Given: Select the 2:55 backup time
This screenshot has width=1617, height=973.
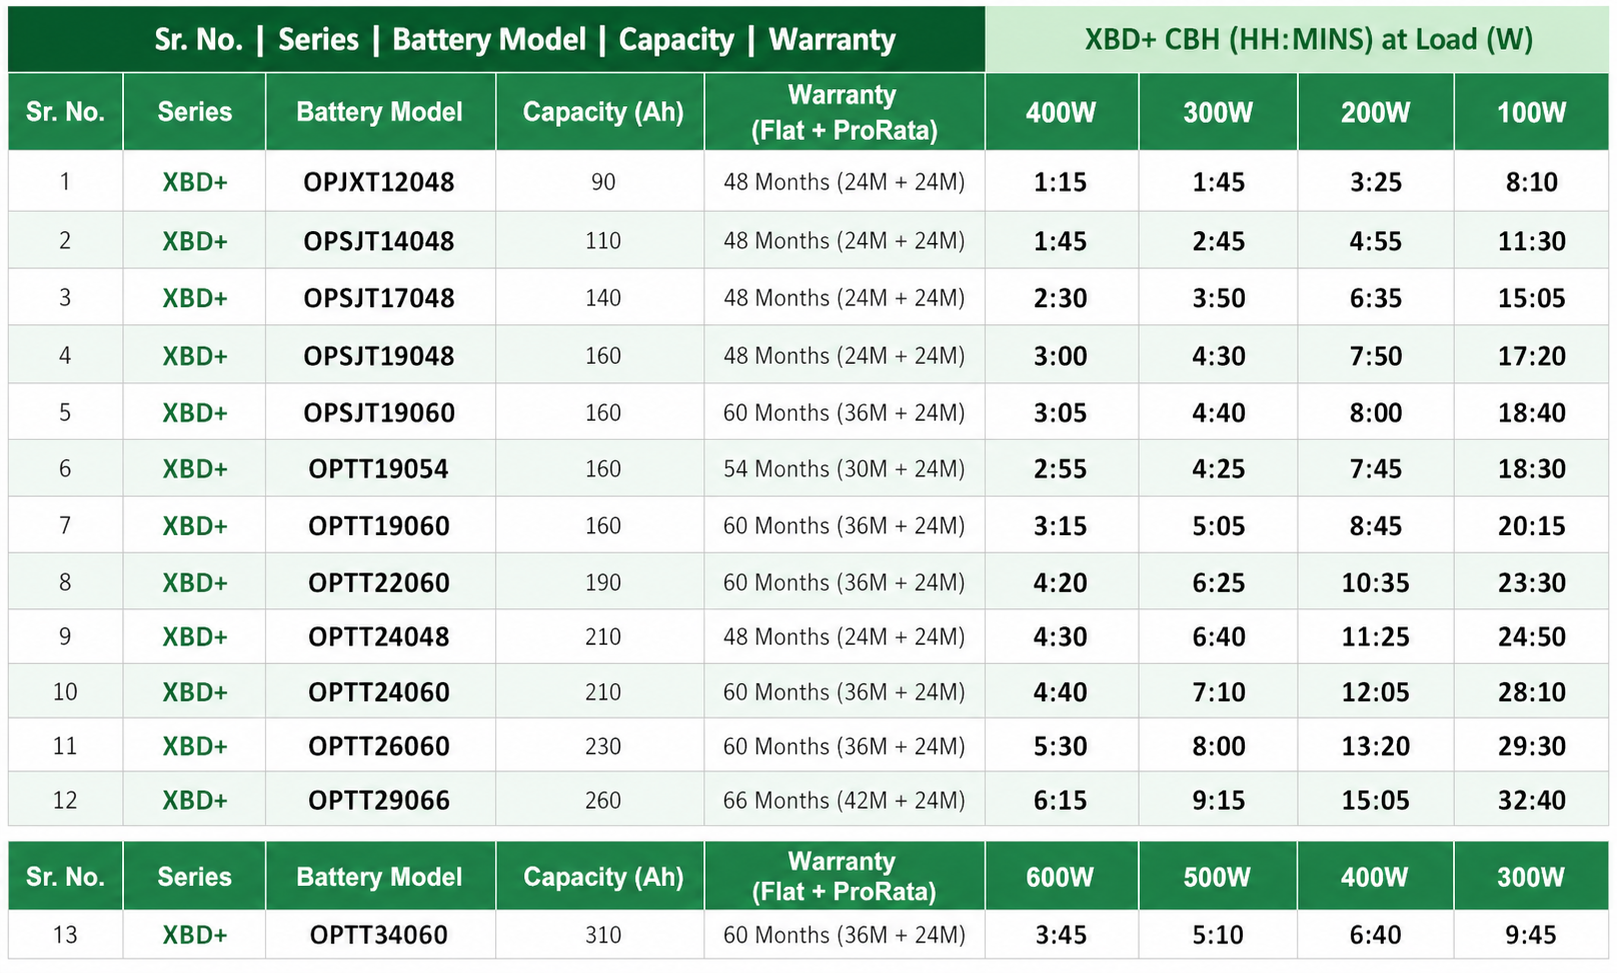Looking at the screenshot, I should pos(1060,469).
